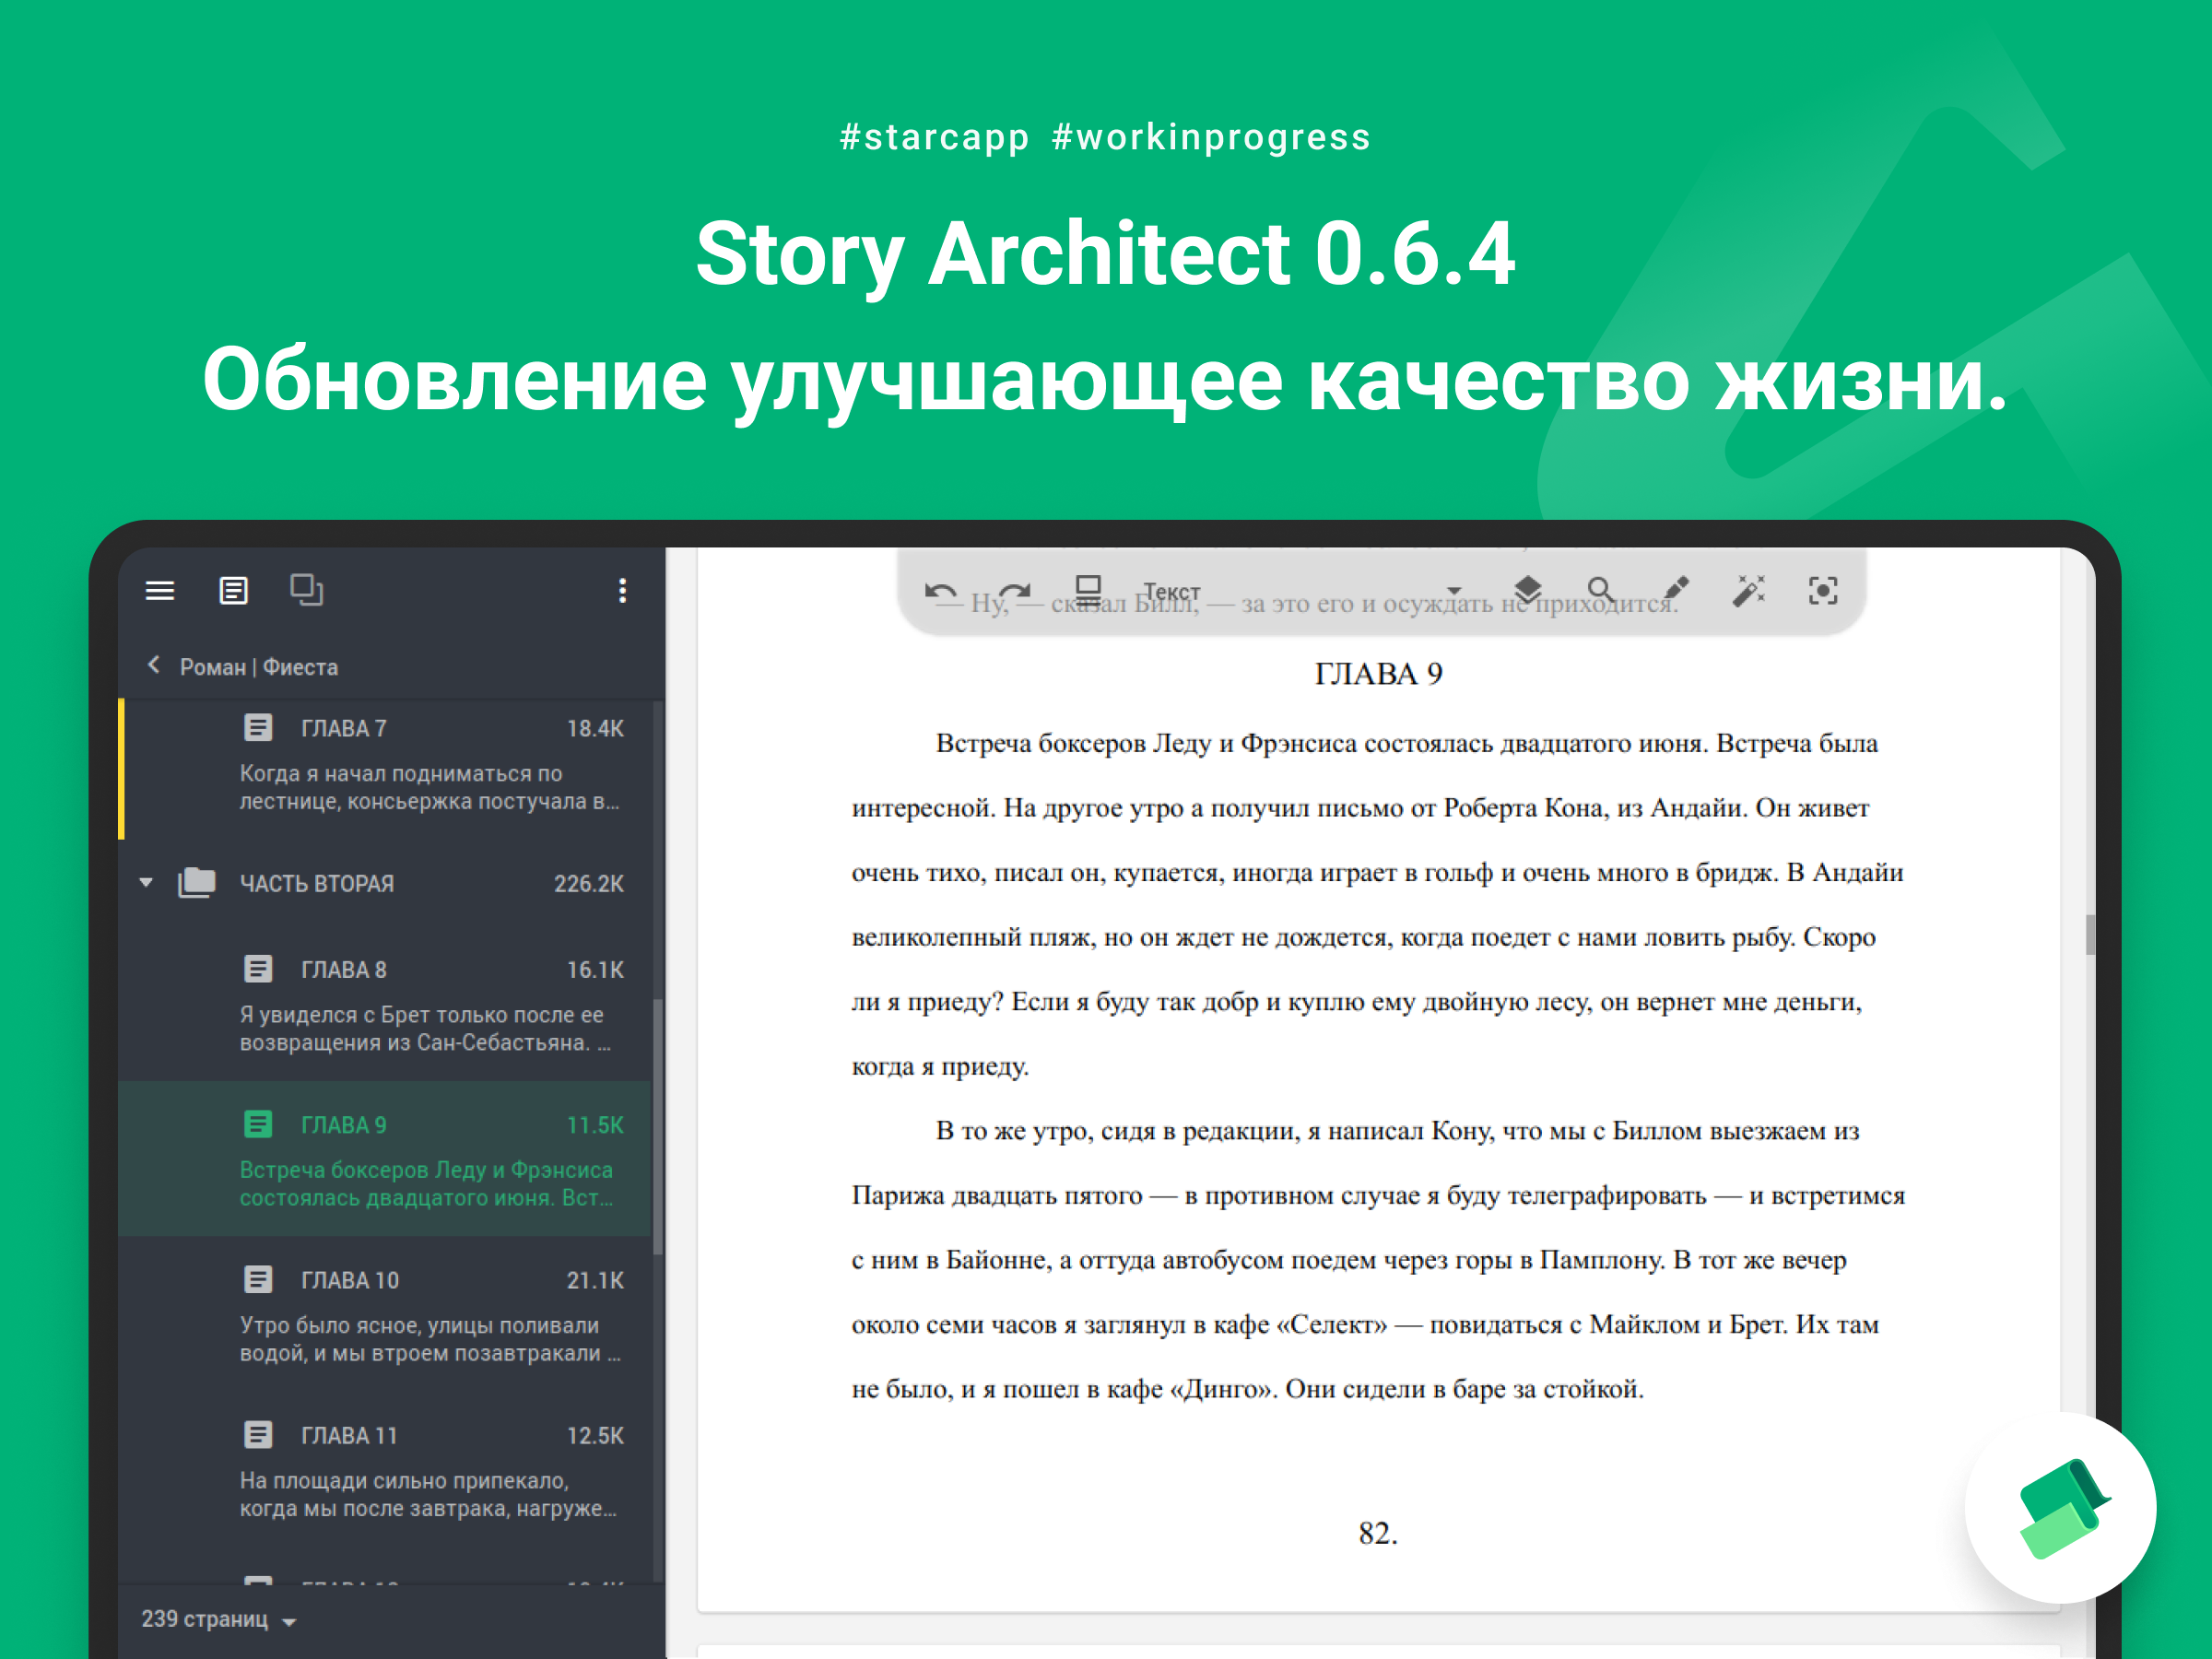Click the 12.5K size of ГЛАВА 11
Screen dimensions: 2212x1659
[595, 1436]
